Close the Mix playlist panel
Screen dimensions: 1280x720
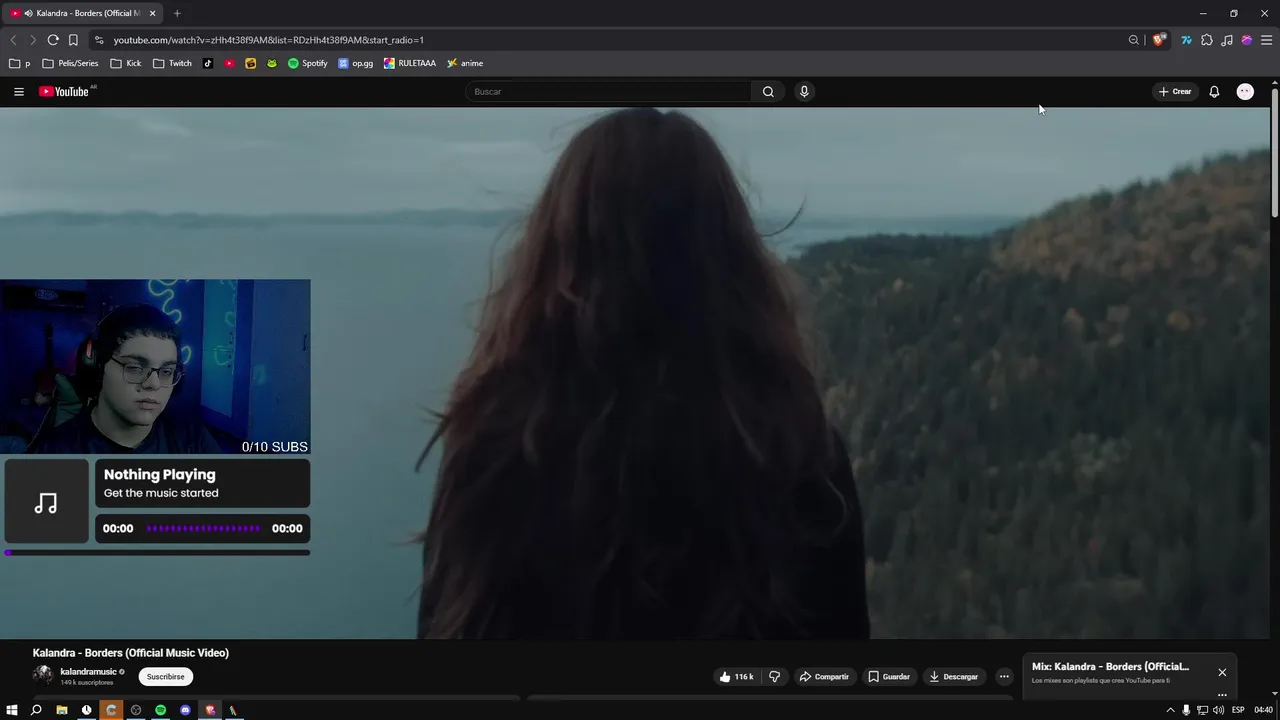point(1222,672)
